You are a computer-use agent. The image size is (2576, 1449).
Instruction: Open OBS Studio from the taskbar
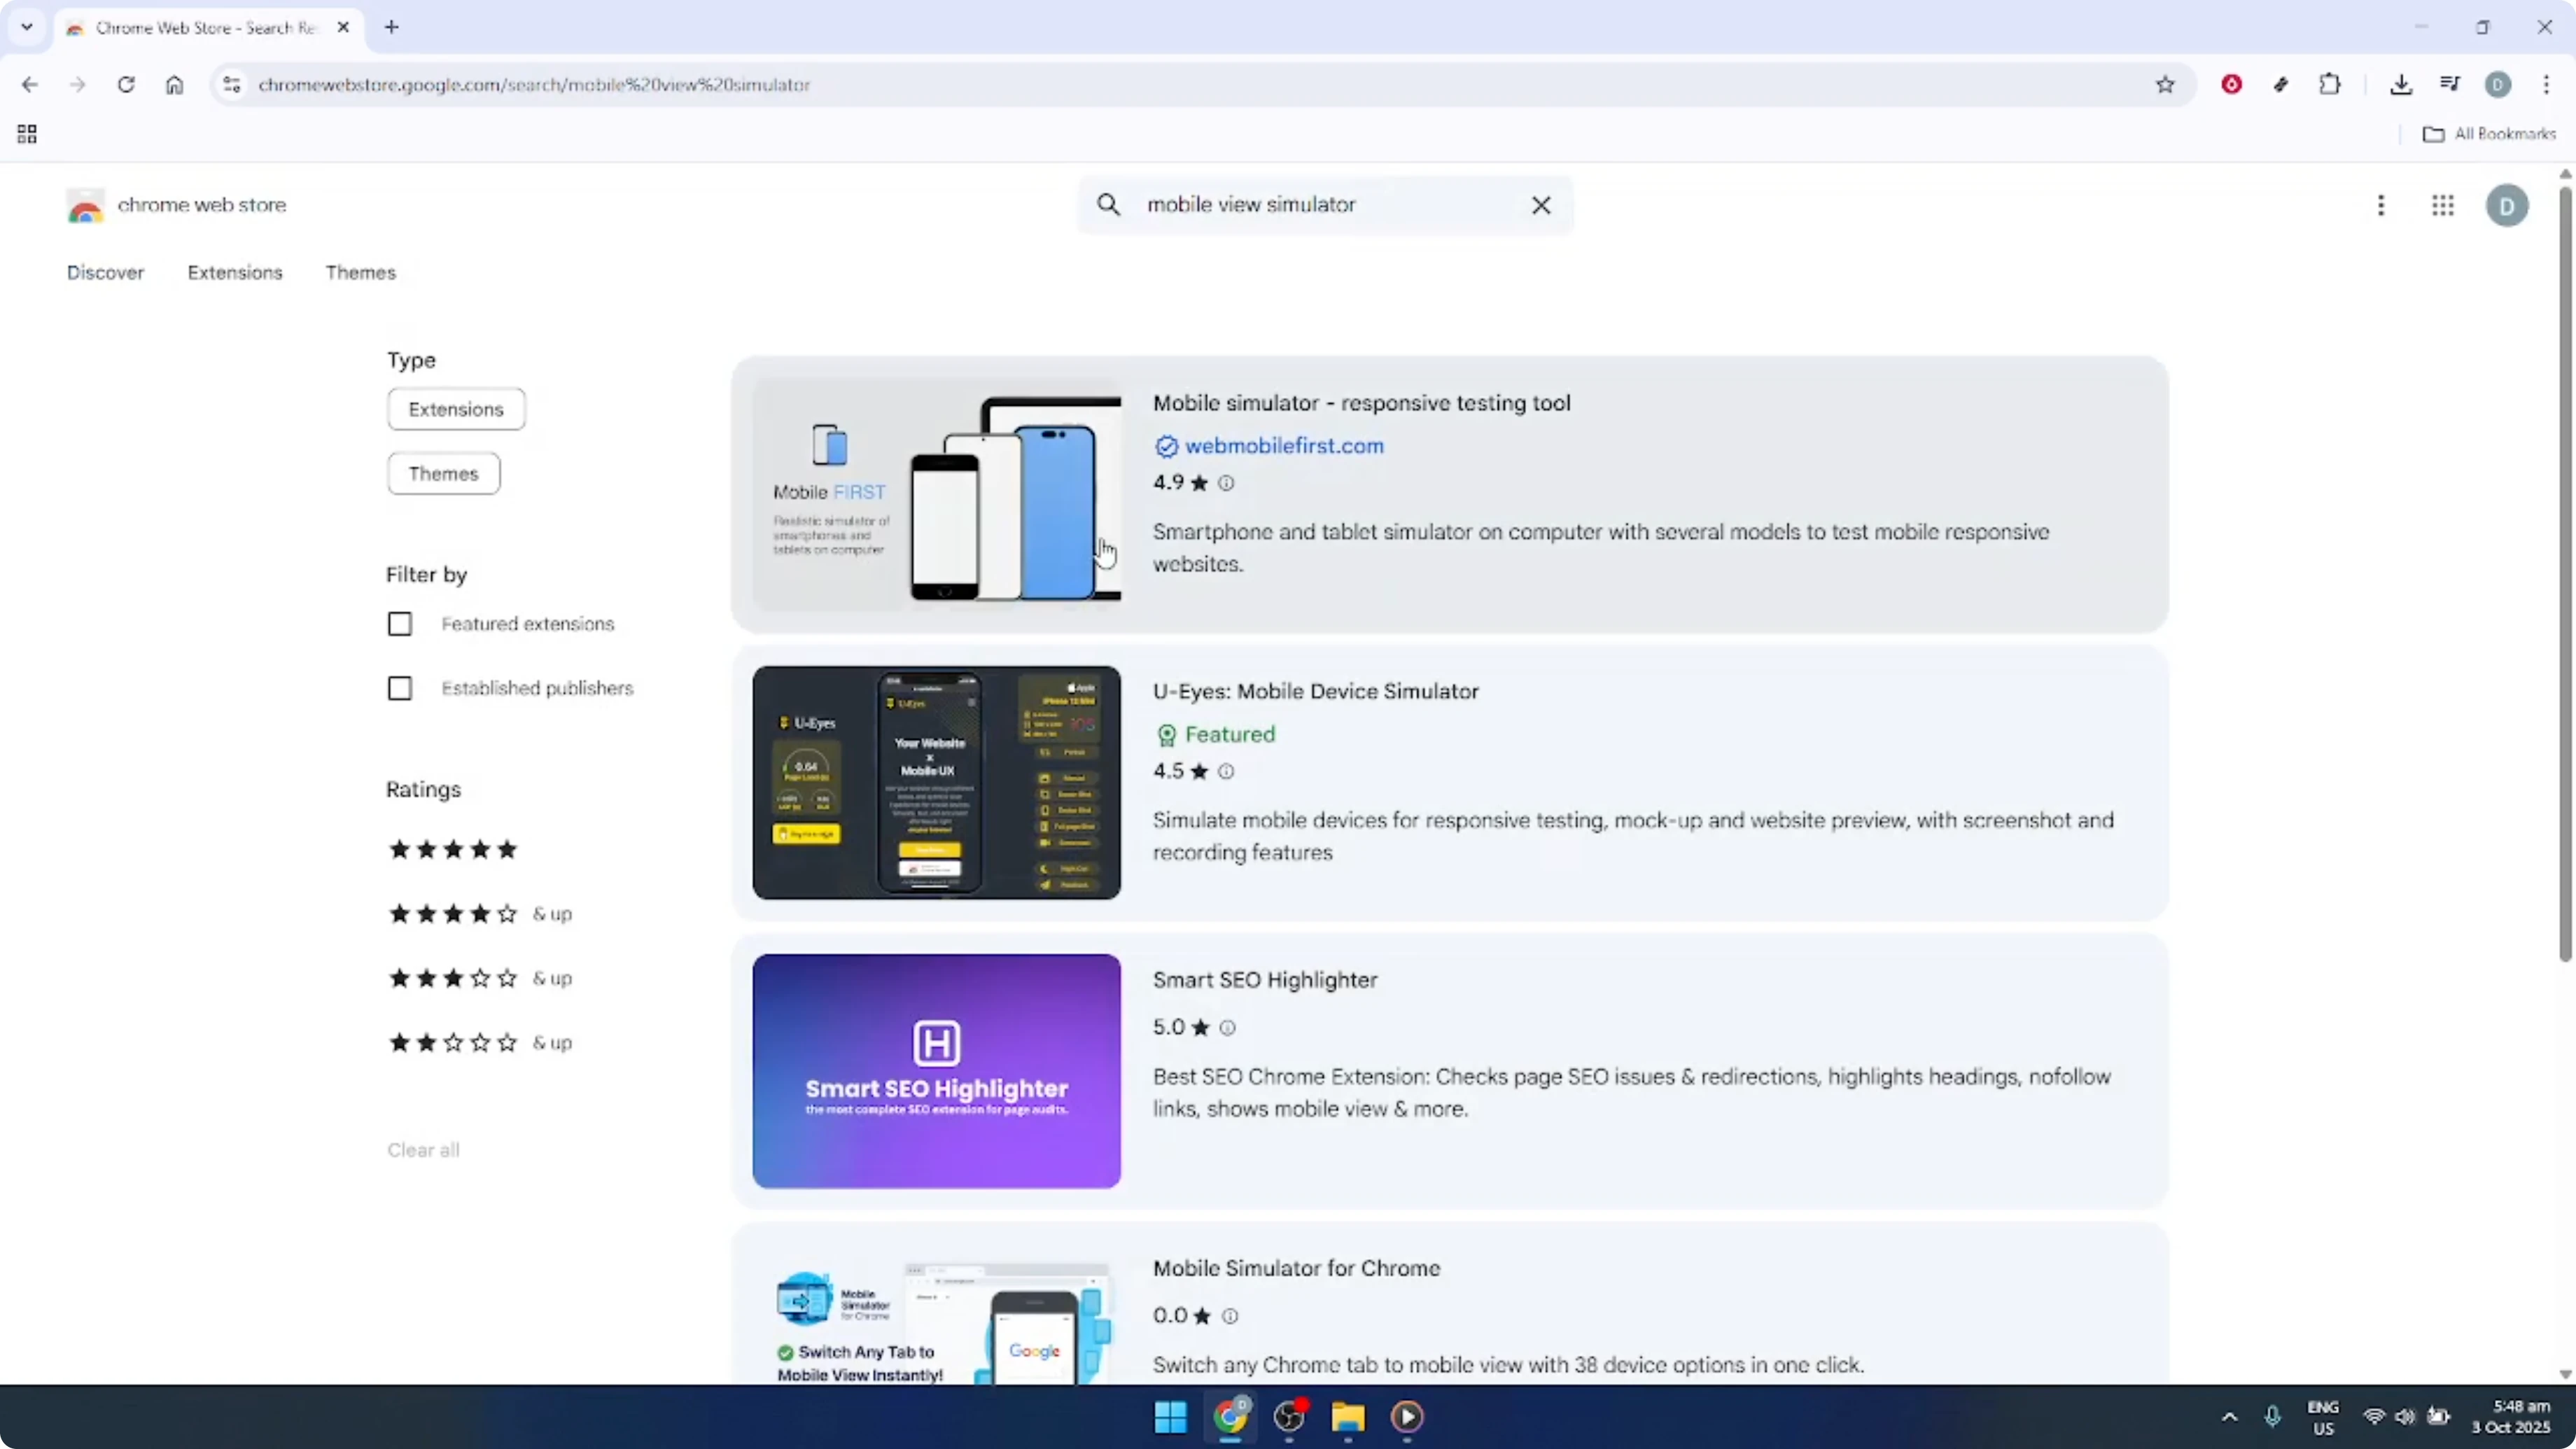point(1290,1417)
